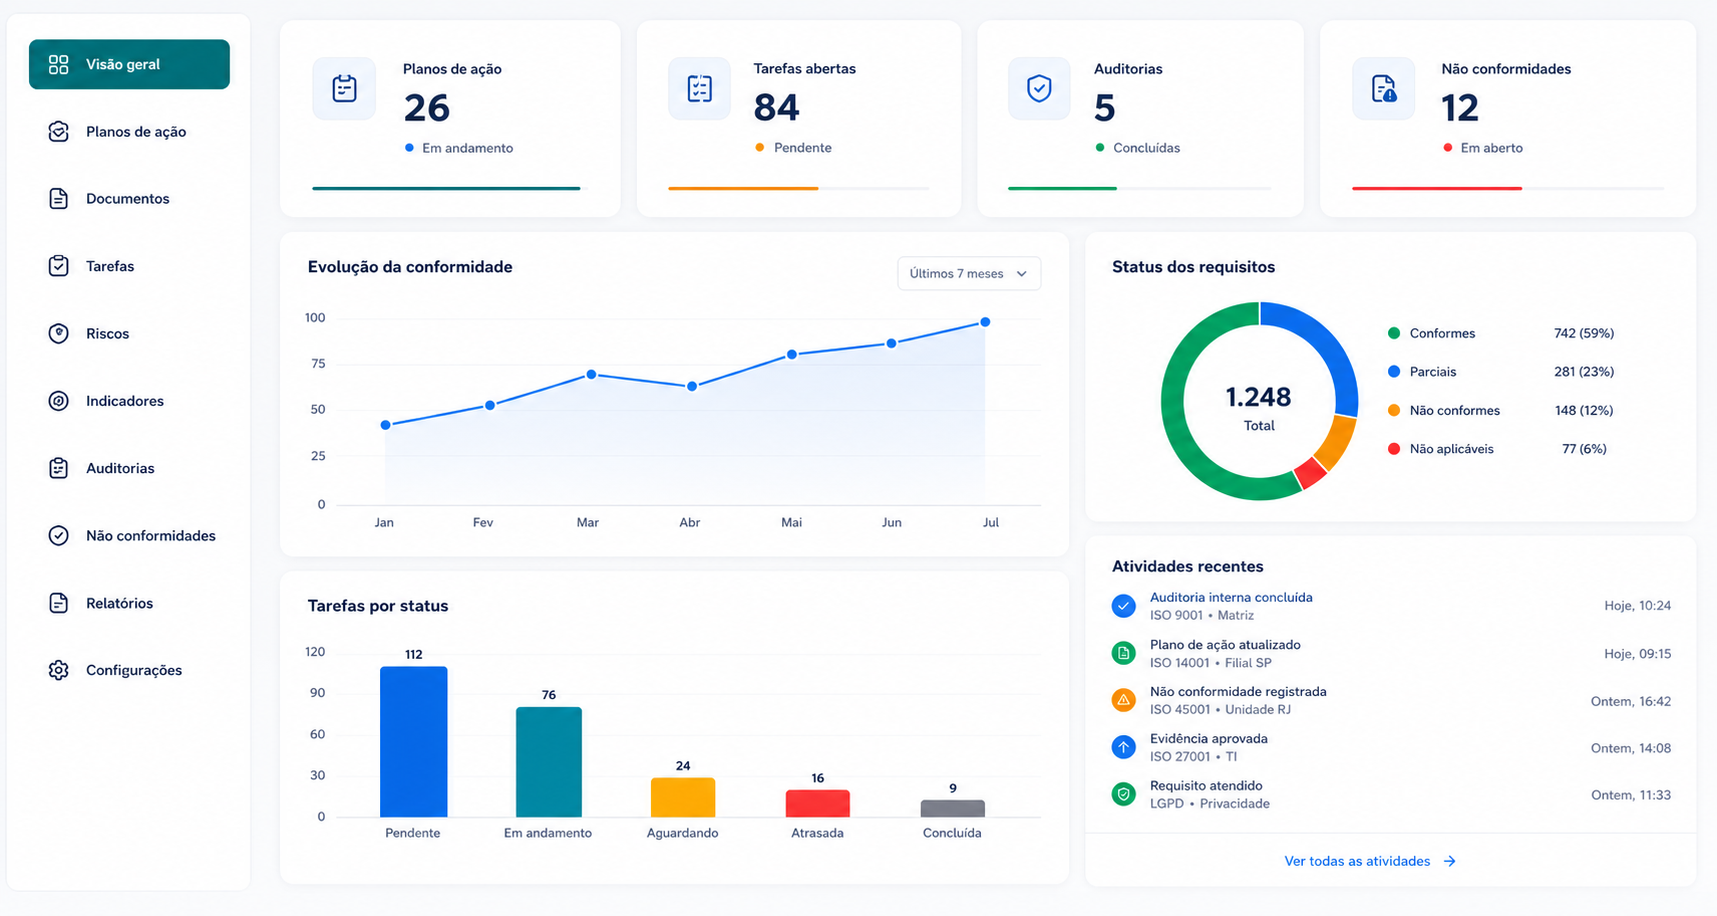Click the Auditorias clipboard sidebar icon
Image resolution: width=1717 pixels, height=916 pixels.
[58, 467]
